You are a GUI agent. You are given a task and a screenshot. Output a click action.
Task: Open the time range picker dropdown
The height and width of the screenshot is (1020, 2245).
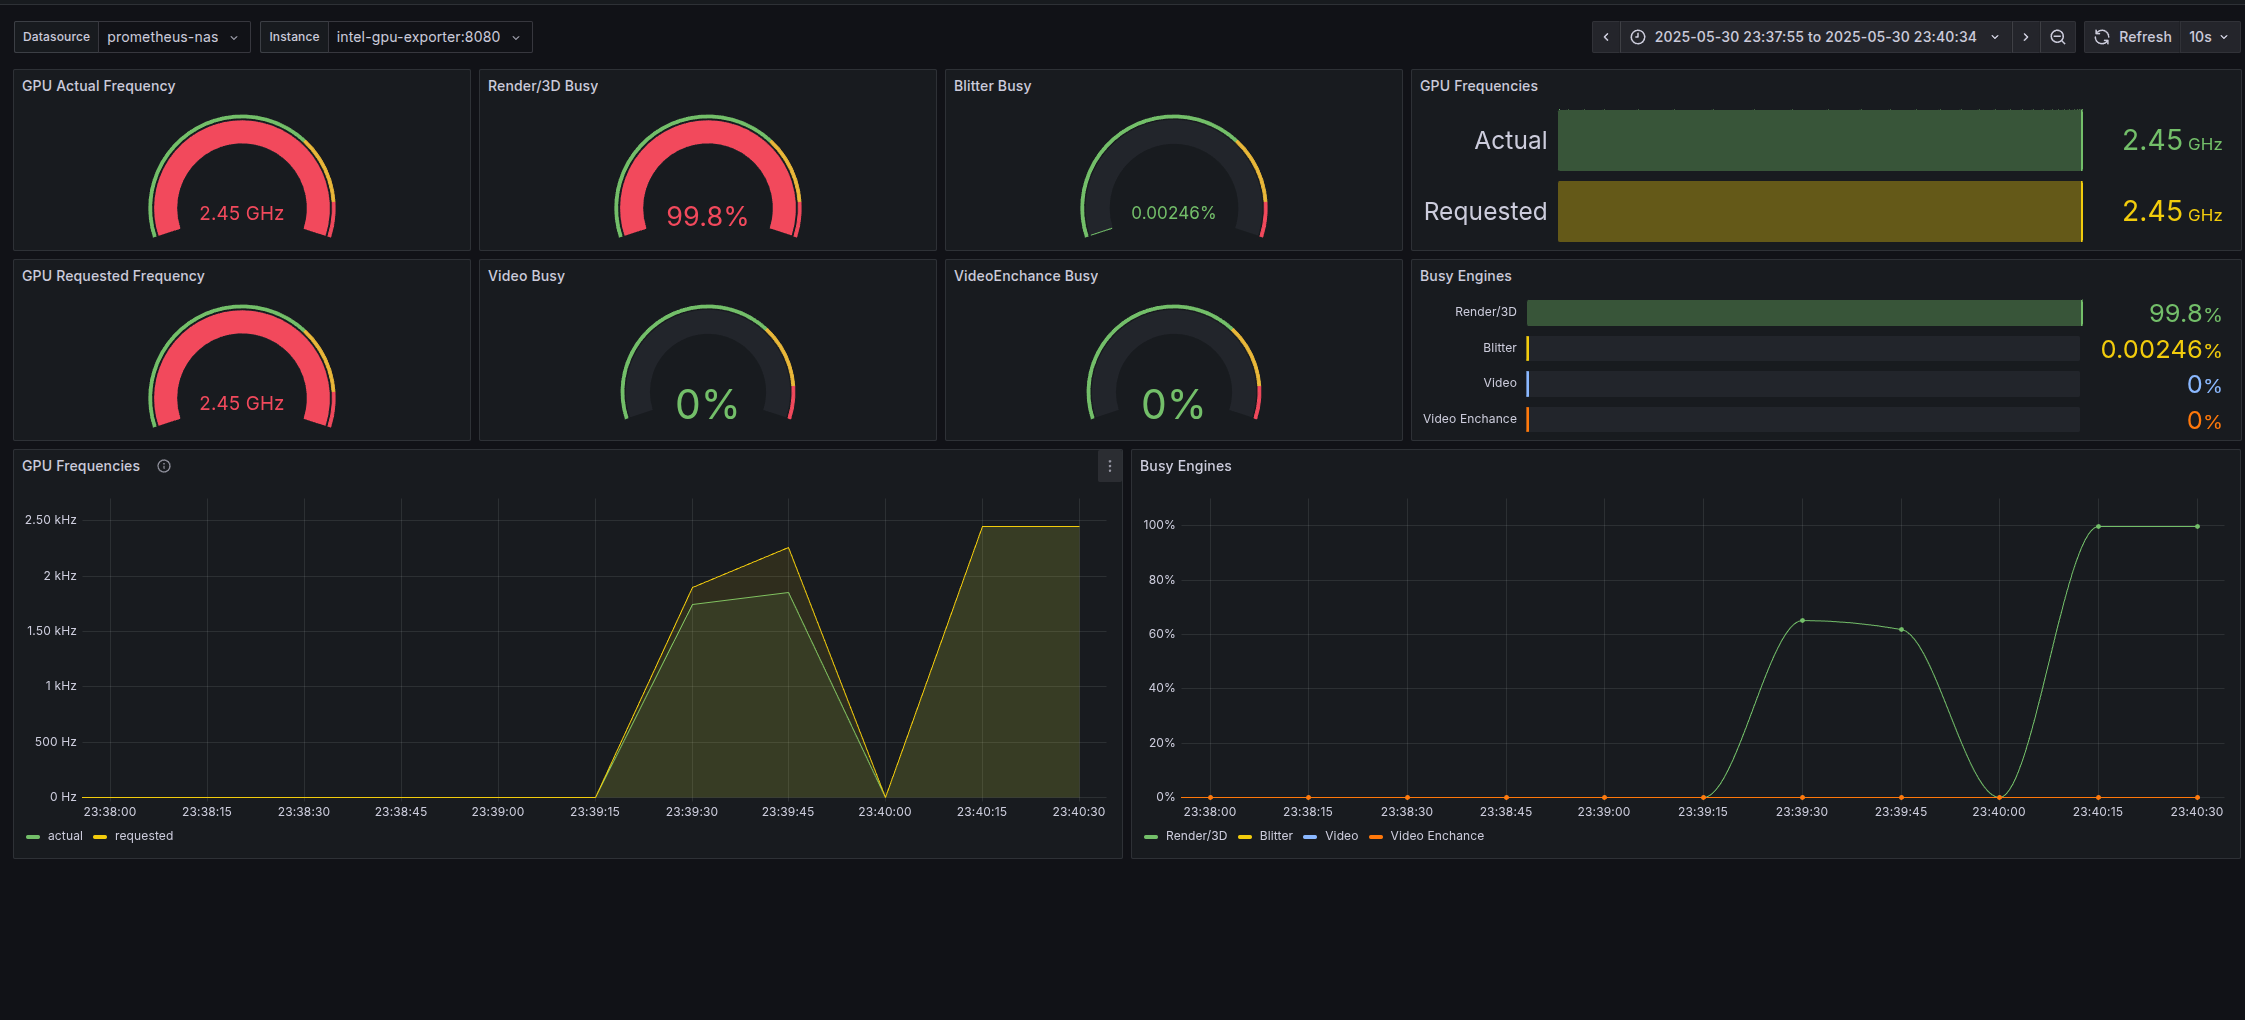pyautogui.click(x=1816, y=37)
